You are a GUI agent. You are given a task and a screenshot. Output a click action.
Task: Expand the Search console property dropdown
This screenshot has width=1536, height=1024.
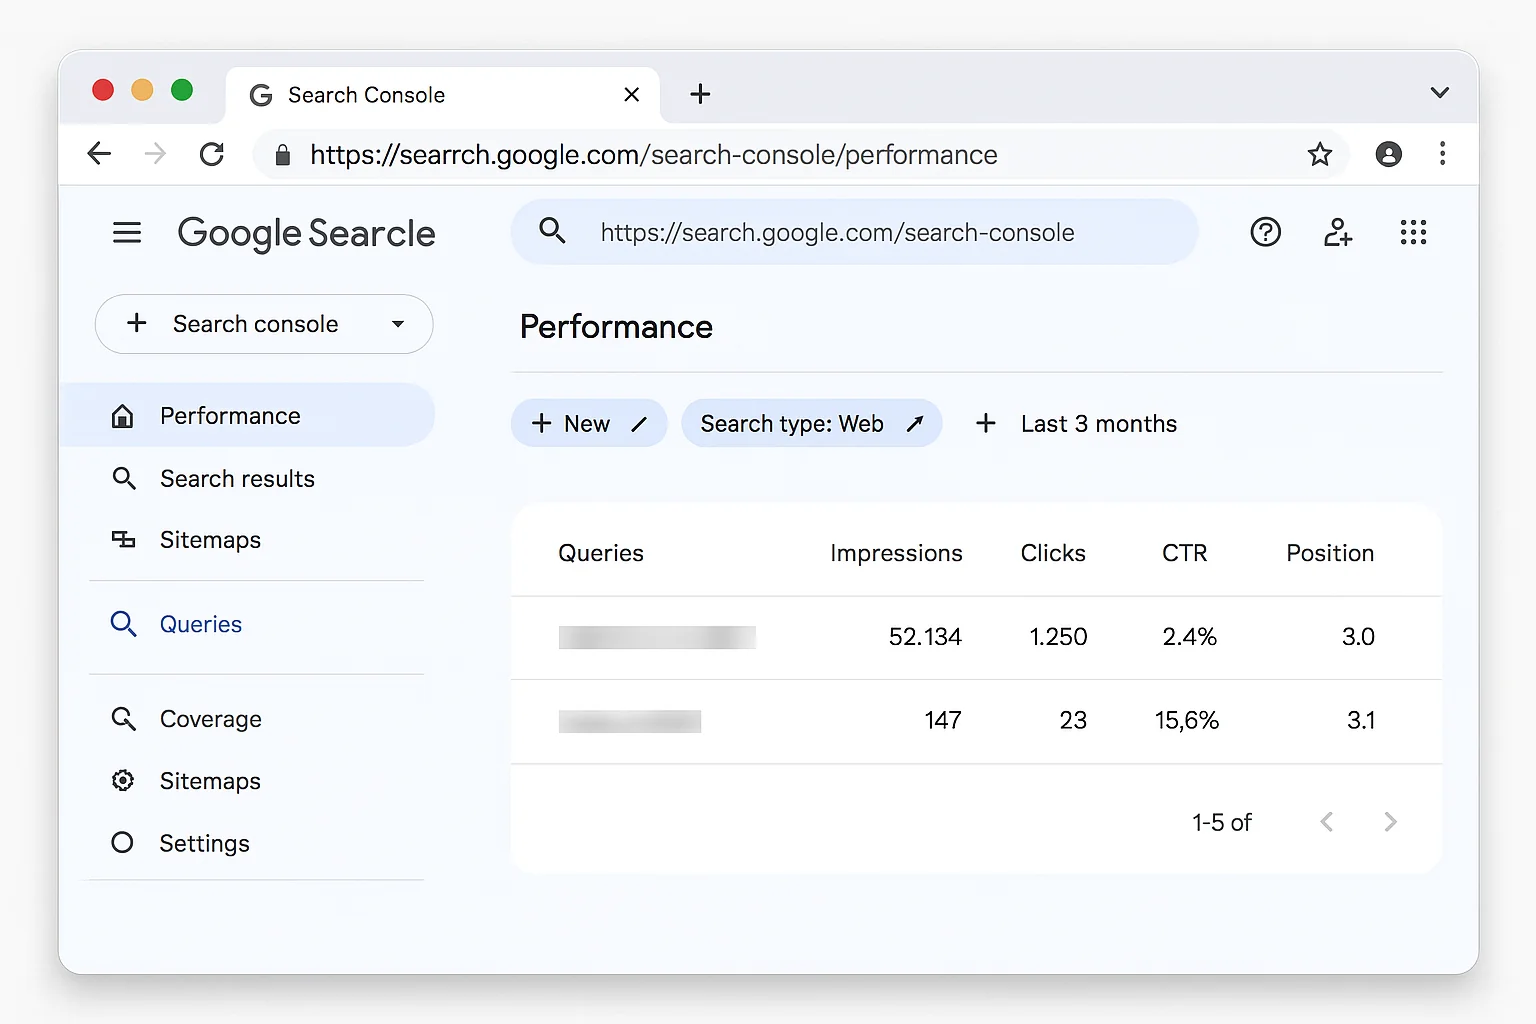[398, 324]
